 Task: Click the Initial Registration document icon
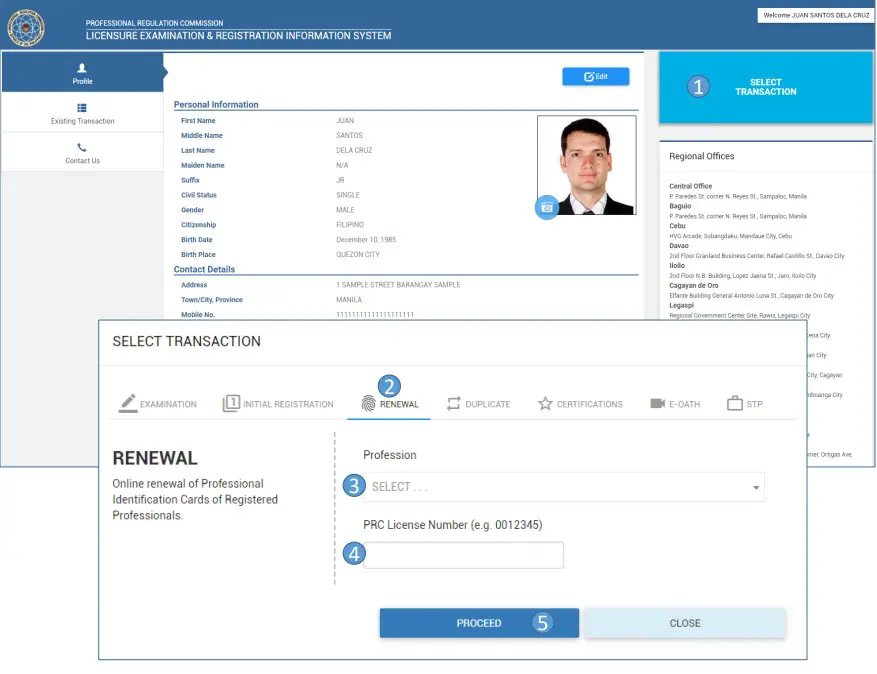pos(231,403)
